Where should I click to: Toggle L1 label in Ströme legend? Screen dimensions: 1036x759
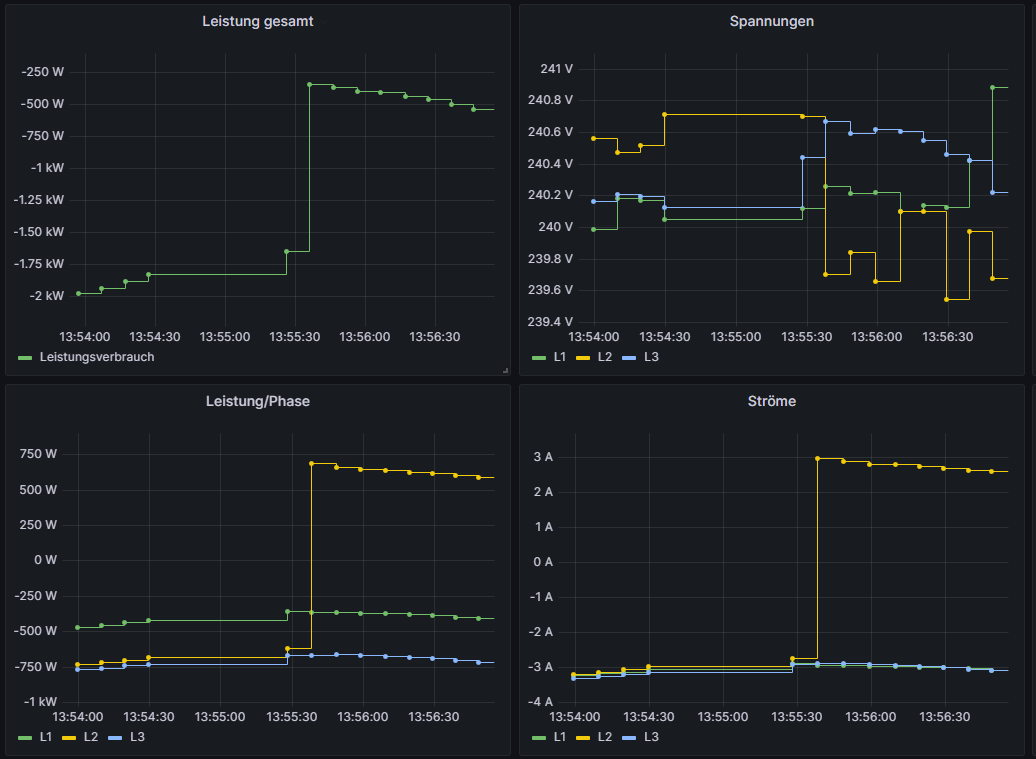point(559,737)
